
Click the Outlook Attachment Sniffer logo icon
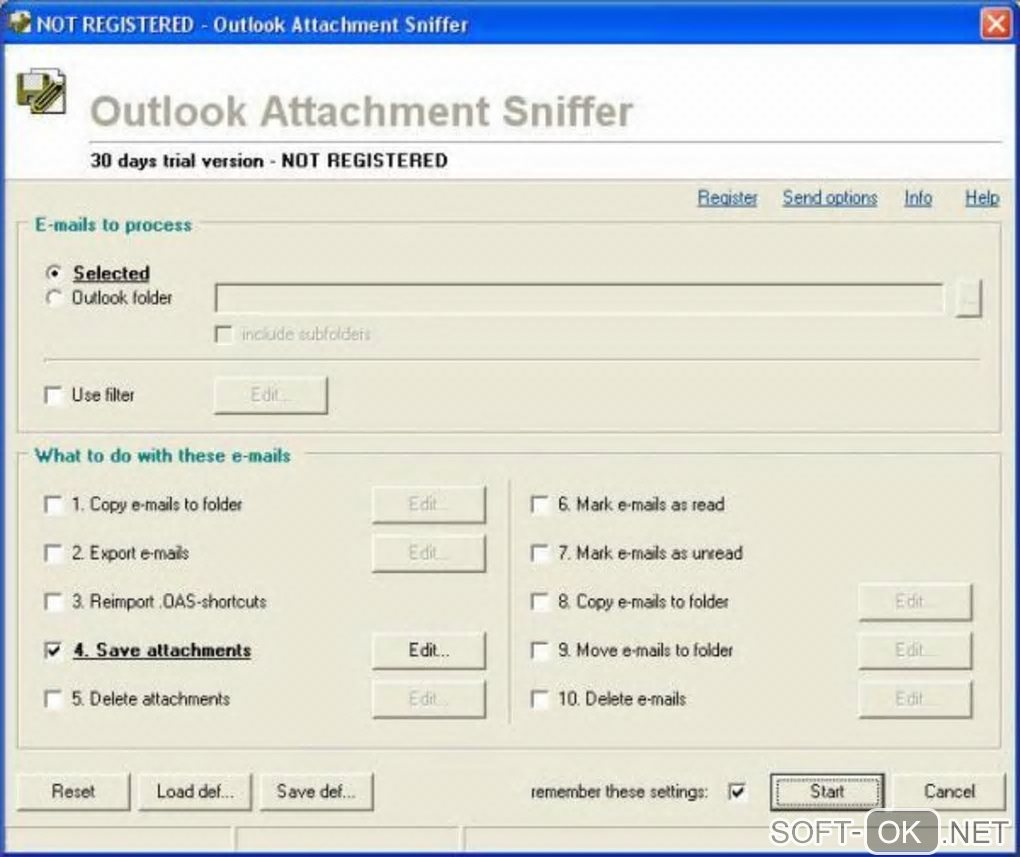[x=41, y=92]
